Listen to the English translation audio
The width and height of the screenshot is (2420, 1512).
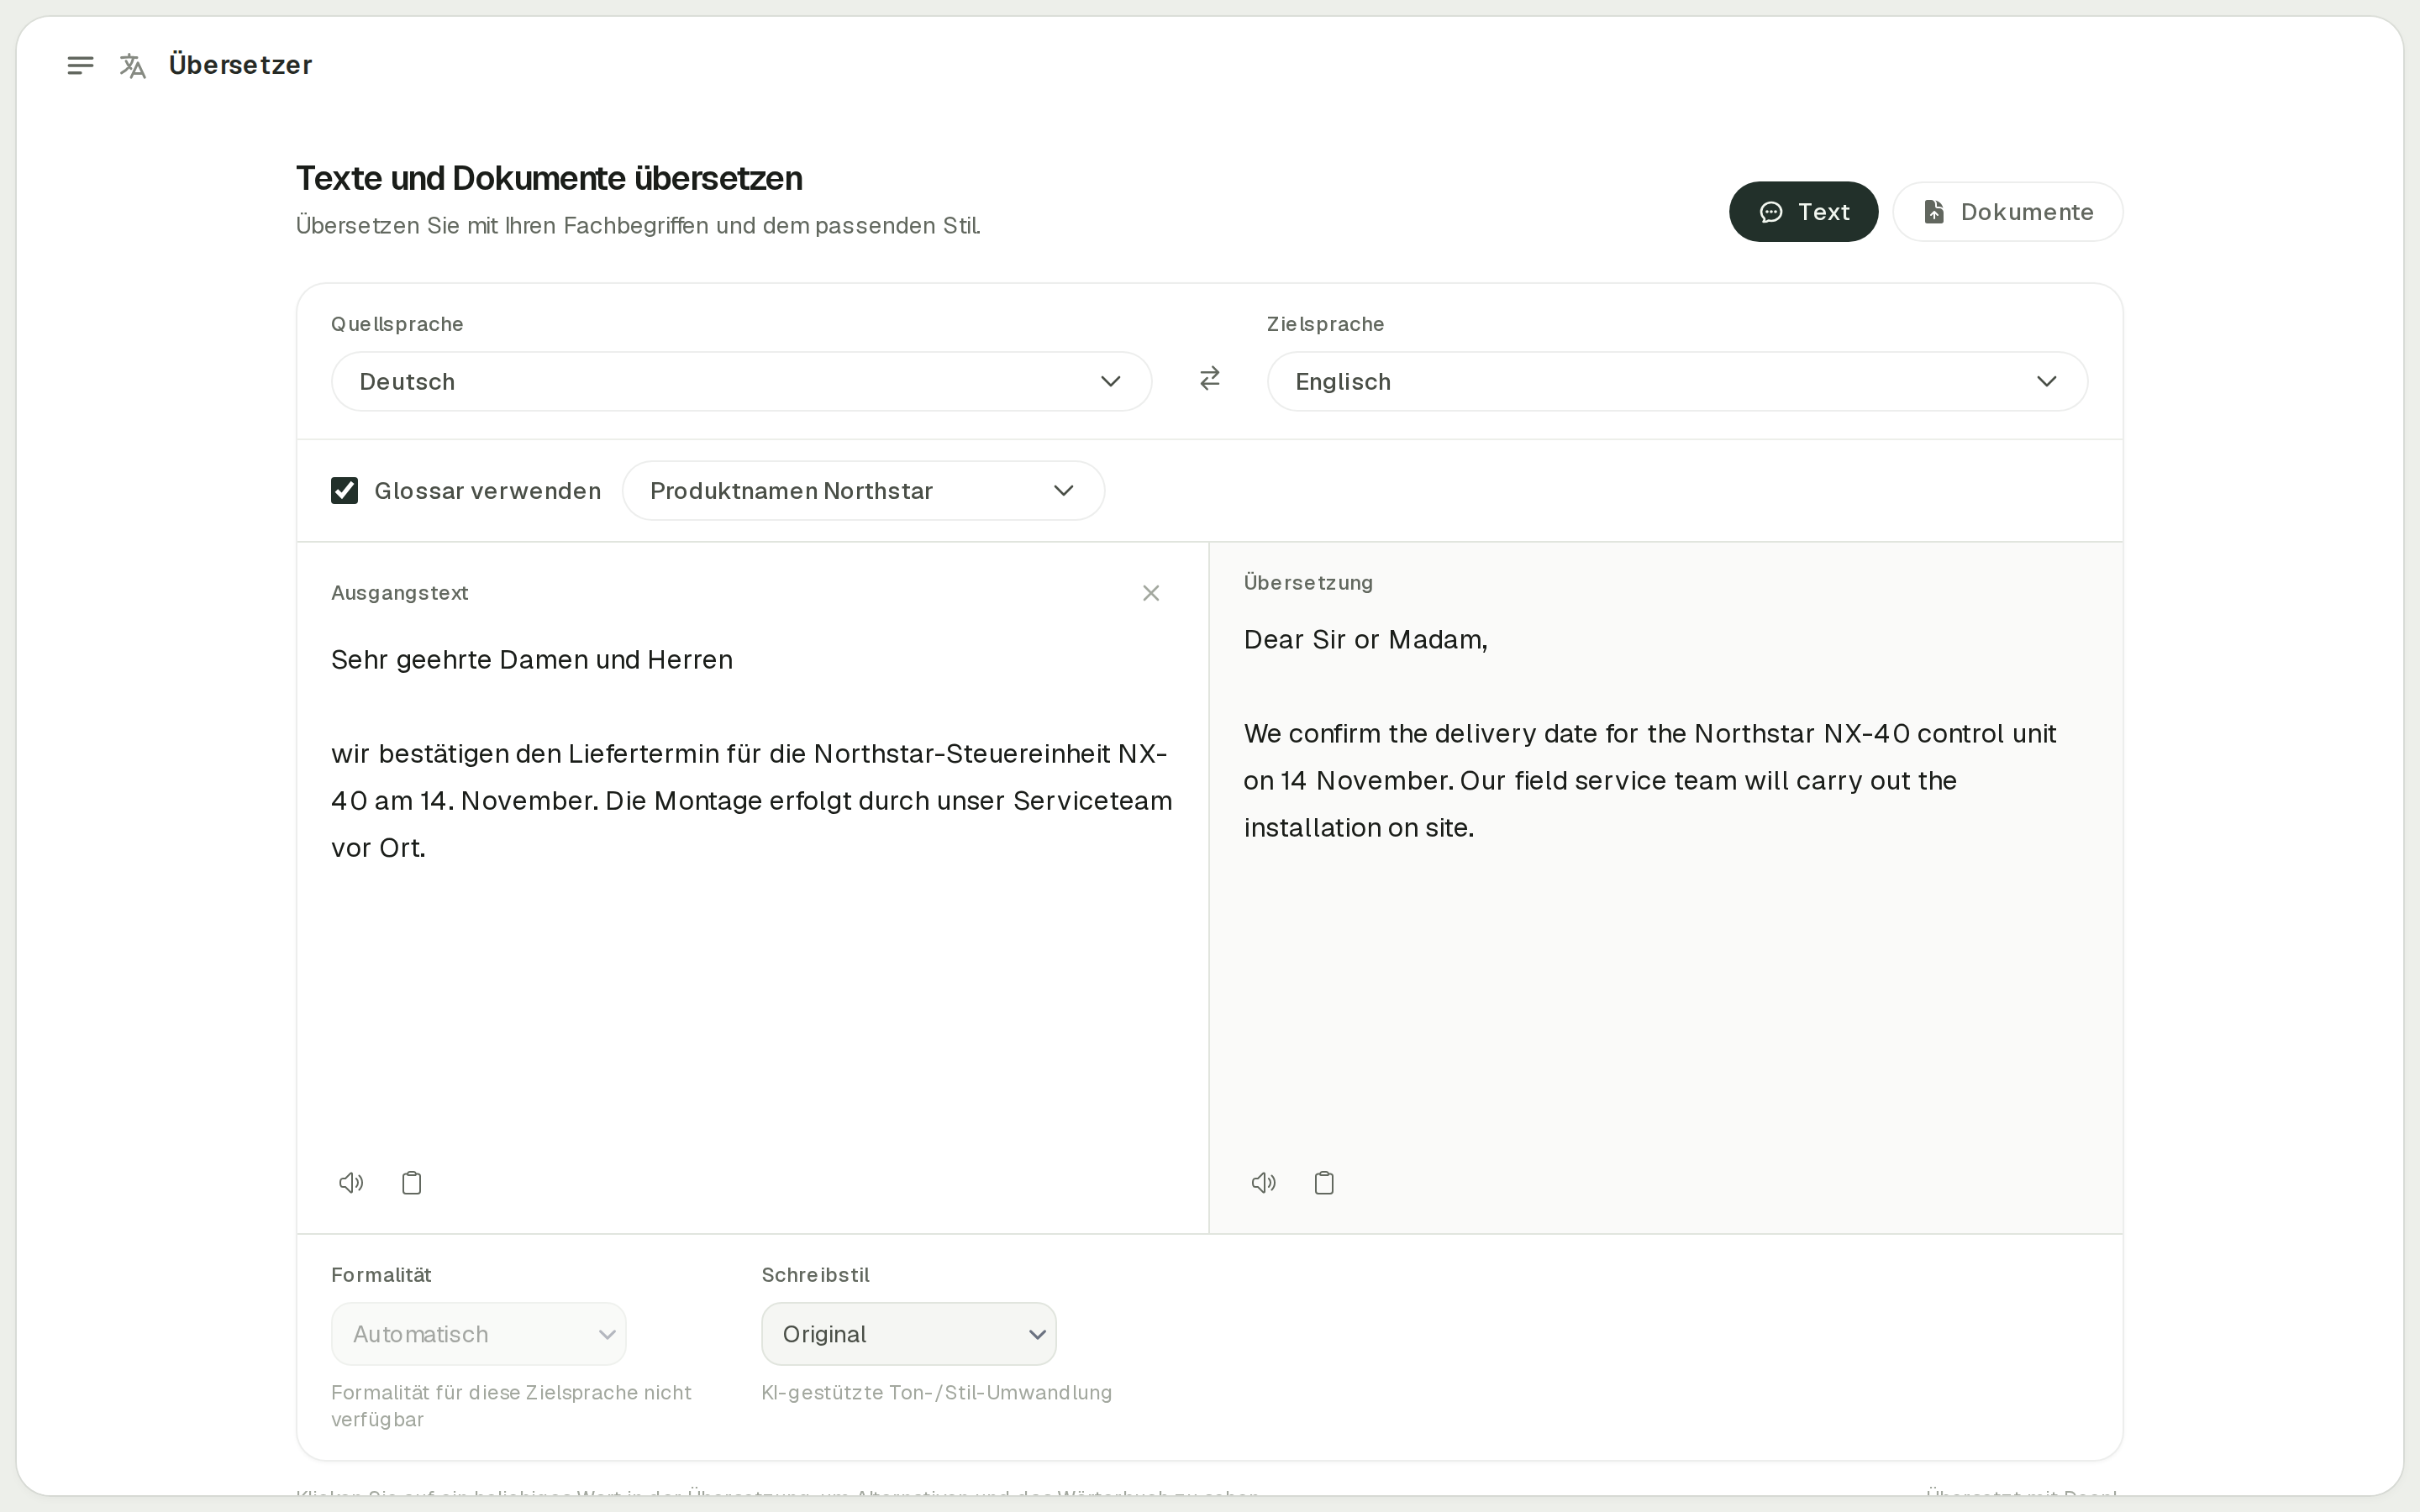pyautogui.click(x=1264, y=1183)
